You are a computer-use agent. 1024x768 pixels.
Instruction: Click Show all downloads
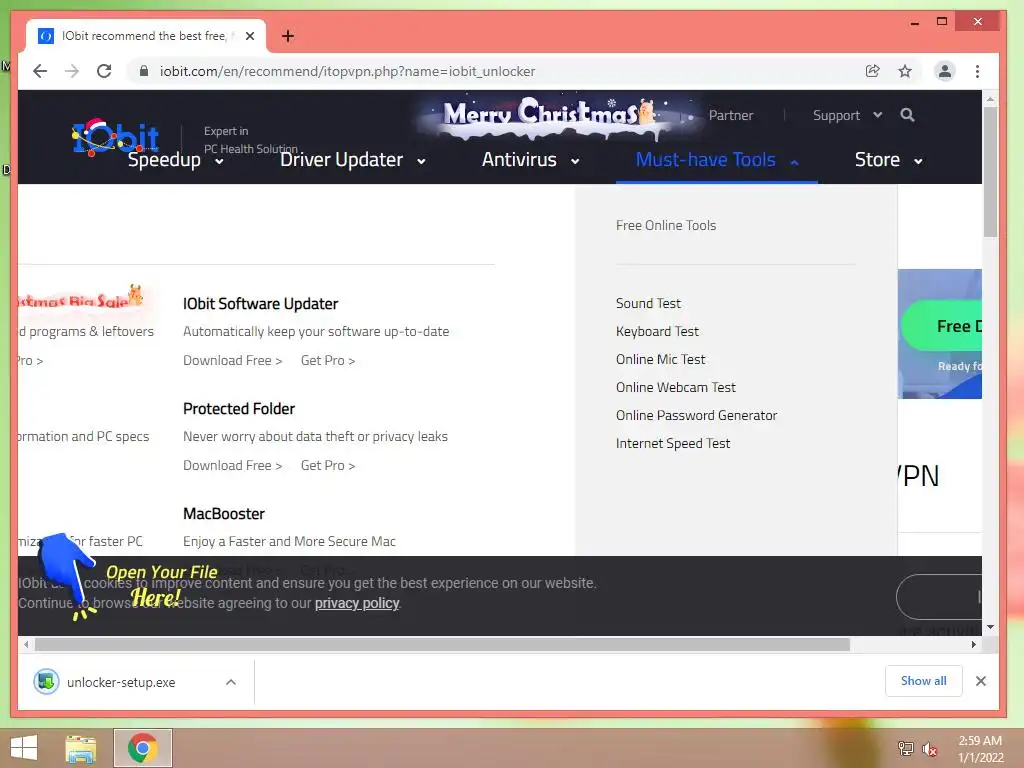(x=923, y=680)
